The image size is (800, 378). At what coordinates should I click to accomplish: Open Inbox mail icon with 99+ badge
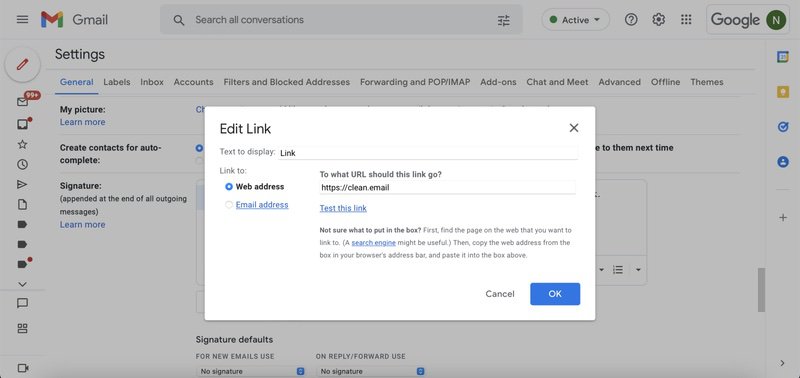[x=22, y=102]
